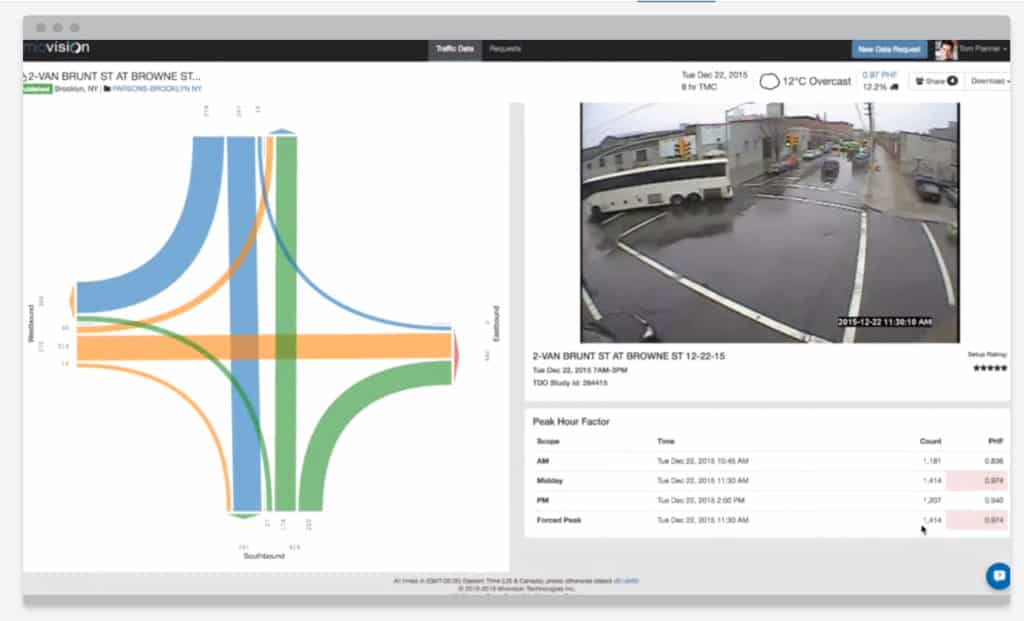Image resolution: width=1024 pixels, height=621 pixels.
Task: Click the overcast weather cloud icon
Action: coord(769,81)
